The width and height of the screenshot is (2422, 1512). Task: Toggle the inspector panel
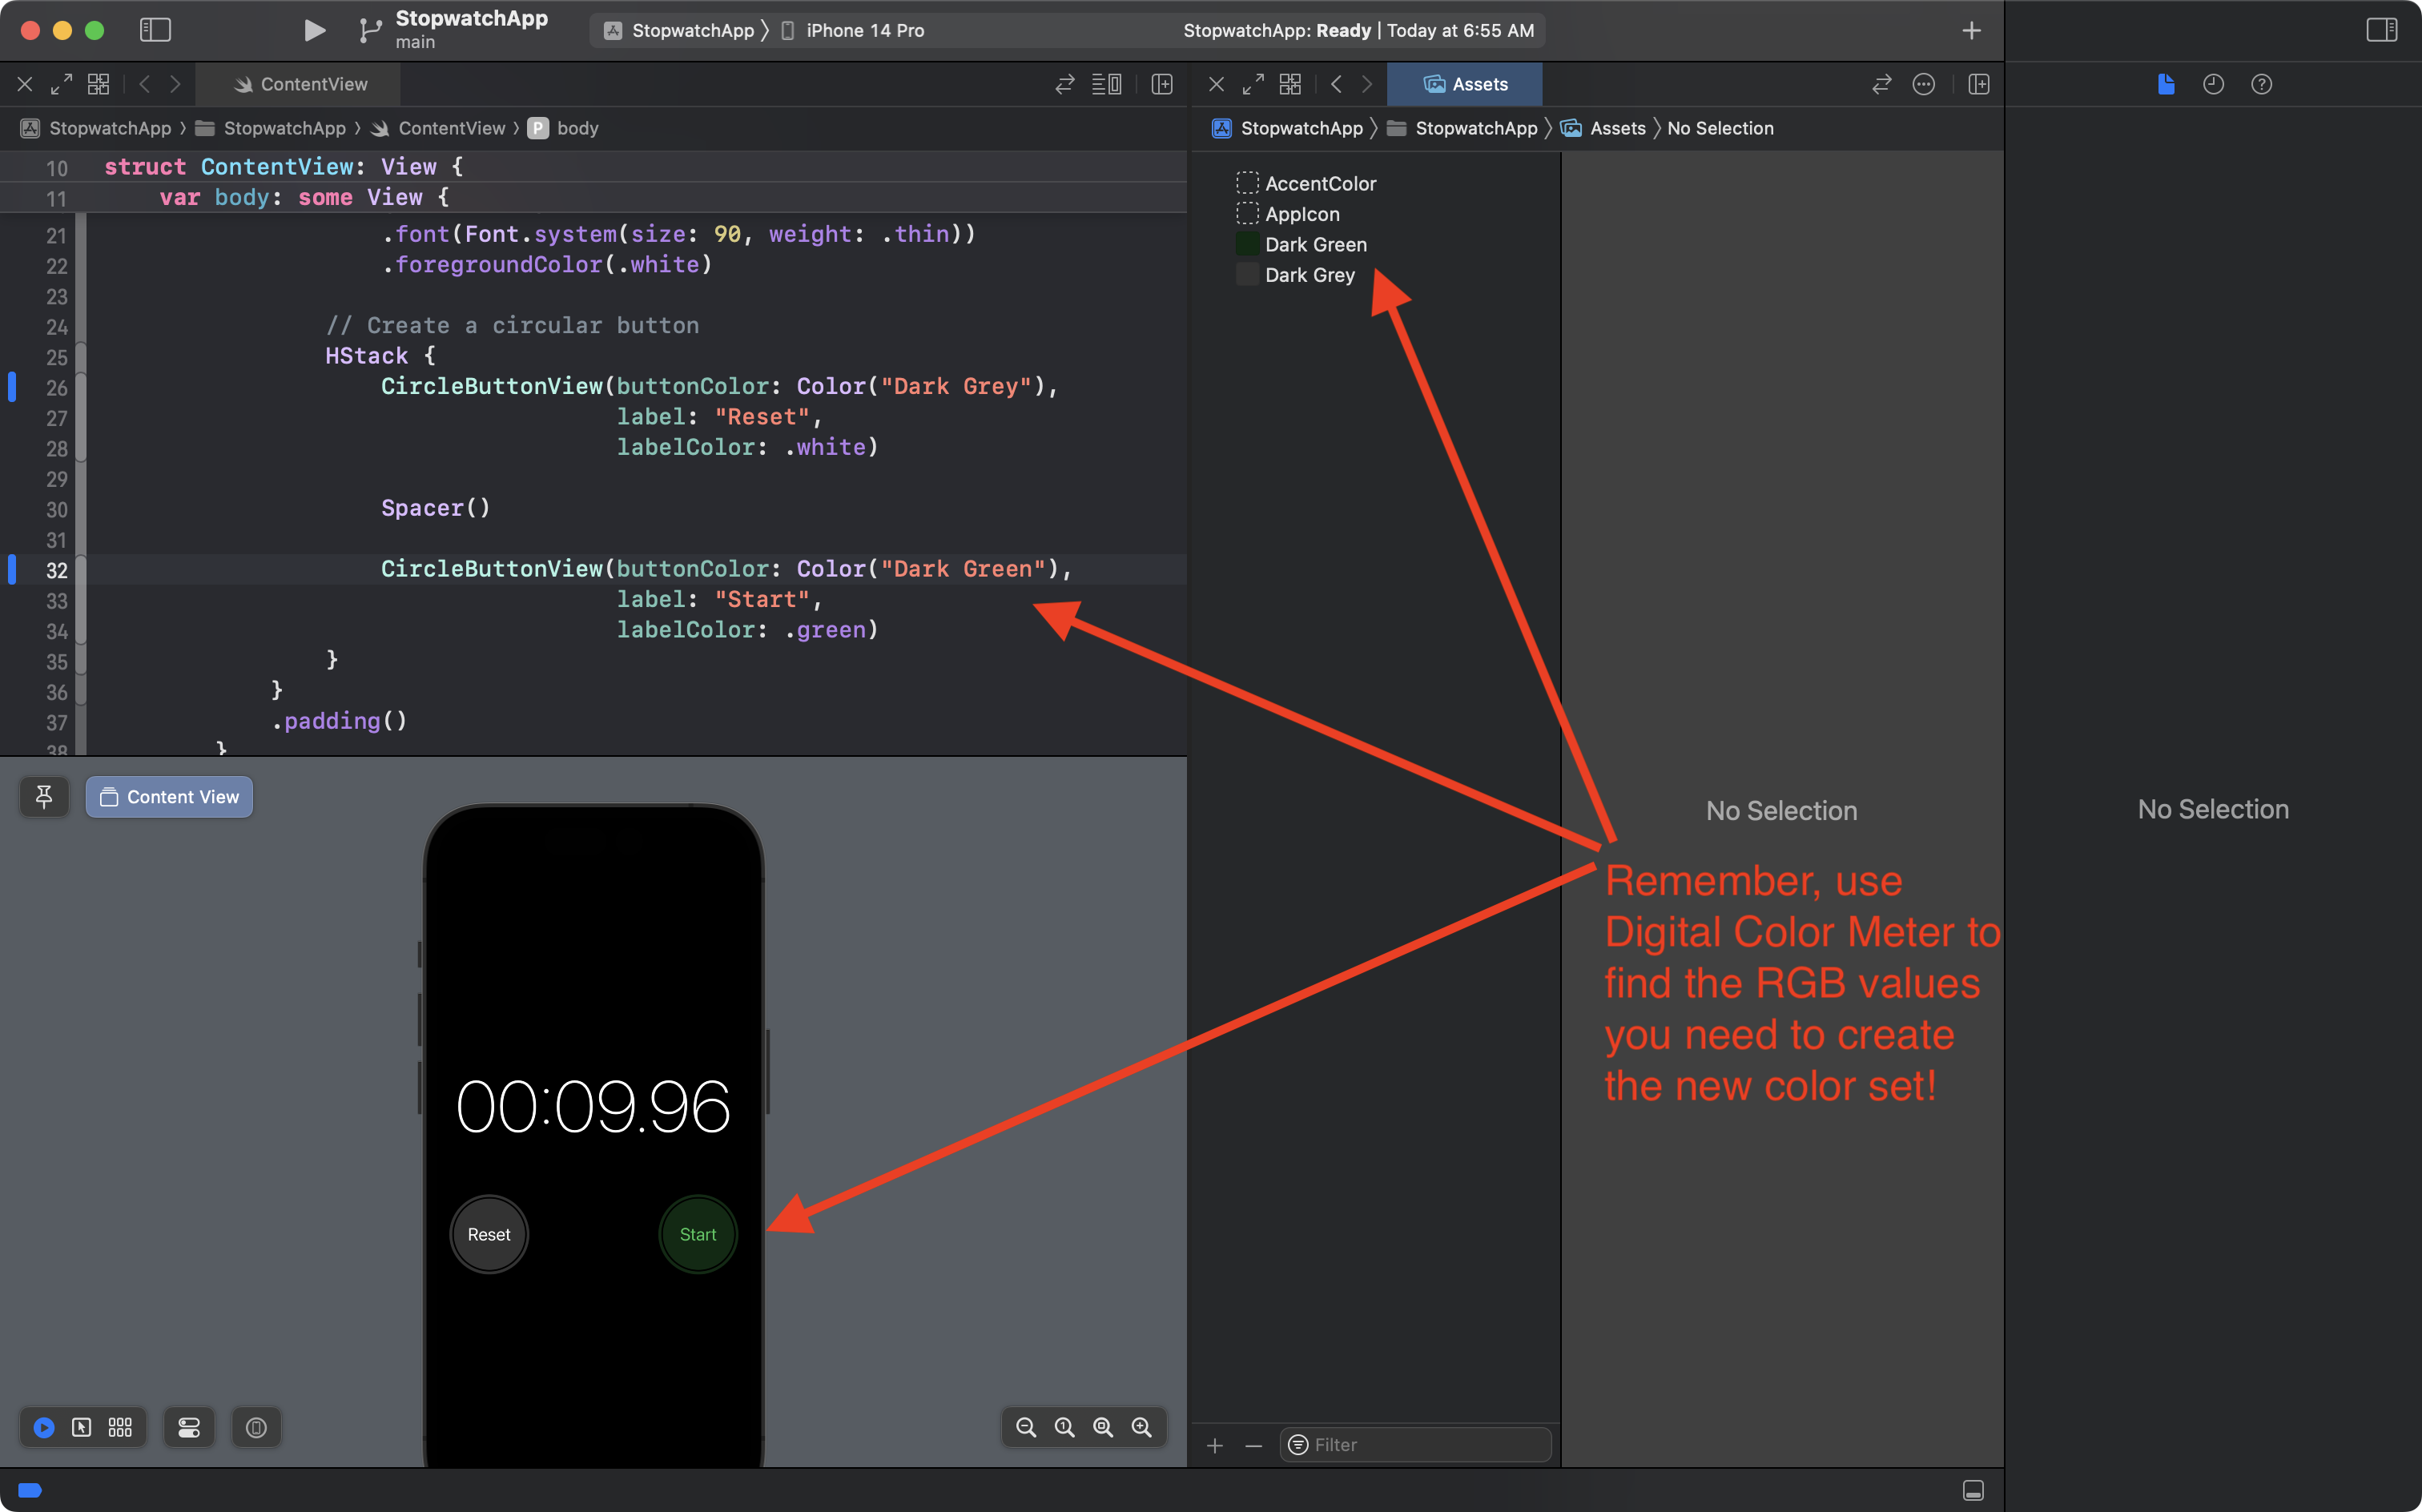tap(2381, 30)
